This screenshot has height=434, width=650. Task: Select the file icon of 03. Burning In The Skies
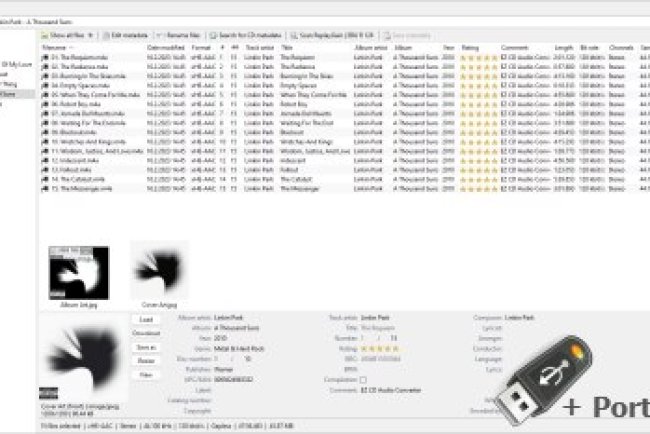click(x=45, y=76)
